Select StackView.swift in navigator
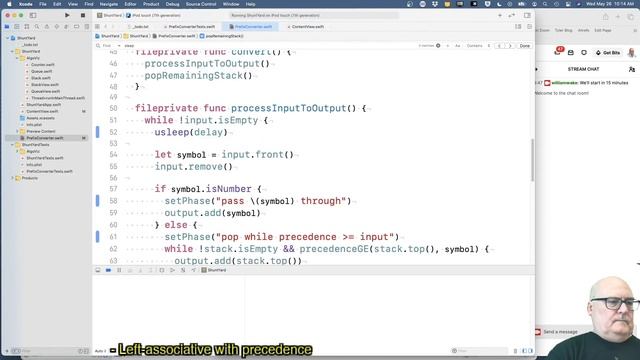 [44, 85]
